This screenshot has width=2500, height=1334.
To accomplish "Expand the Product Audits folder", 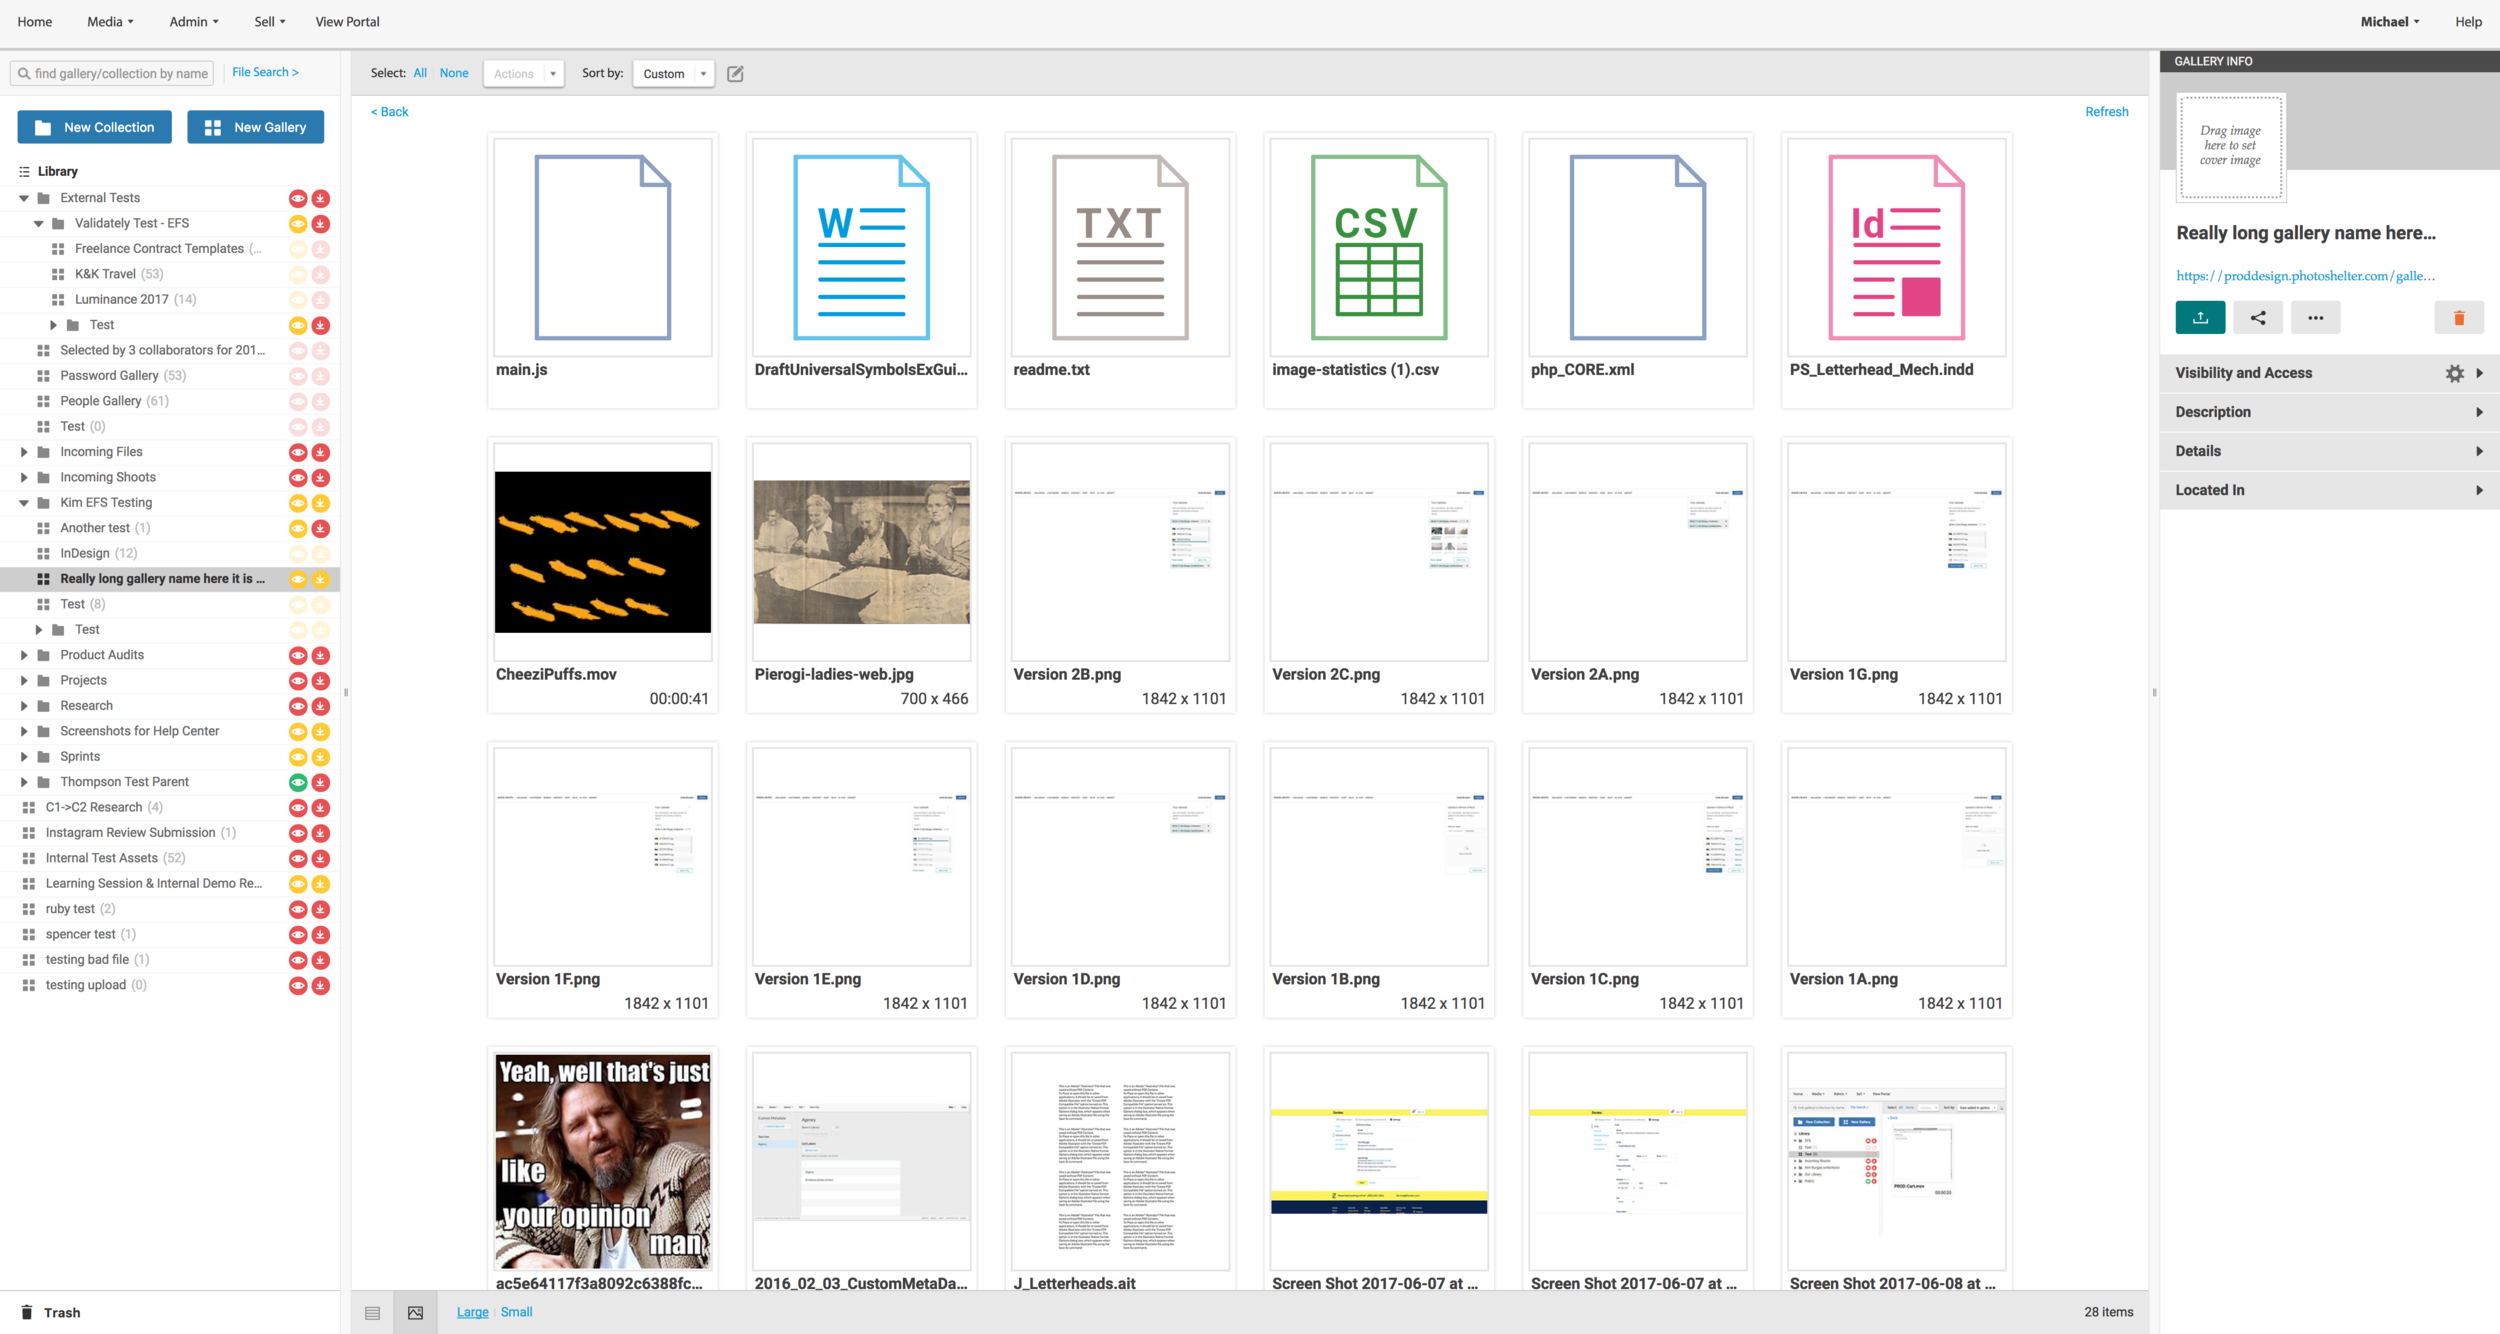I will click(24, 655).
